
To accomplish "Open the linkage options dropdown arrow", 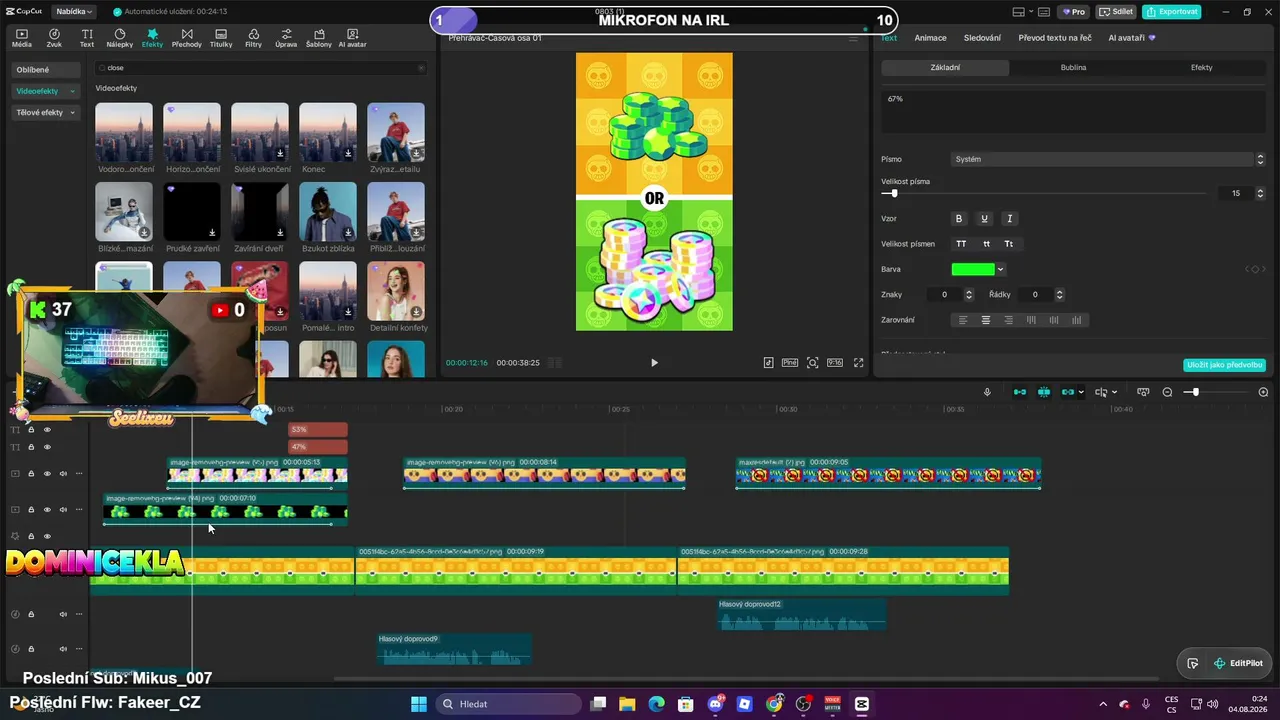I will click(1081, 392).
